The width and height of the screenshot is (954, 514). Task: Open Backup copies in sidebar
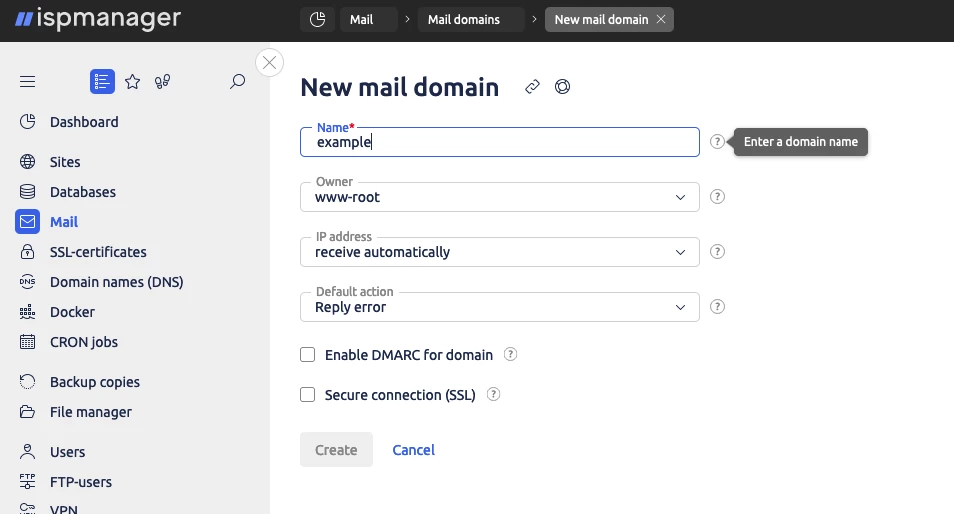pyautogui.click(x=95, y=382)
